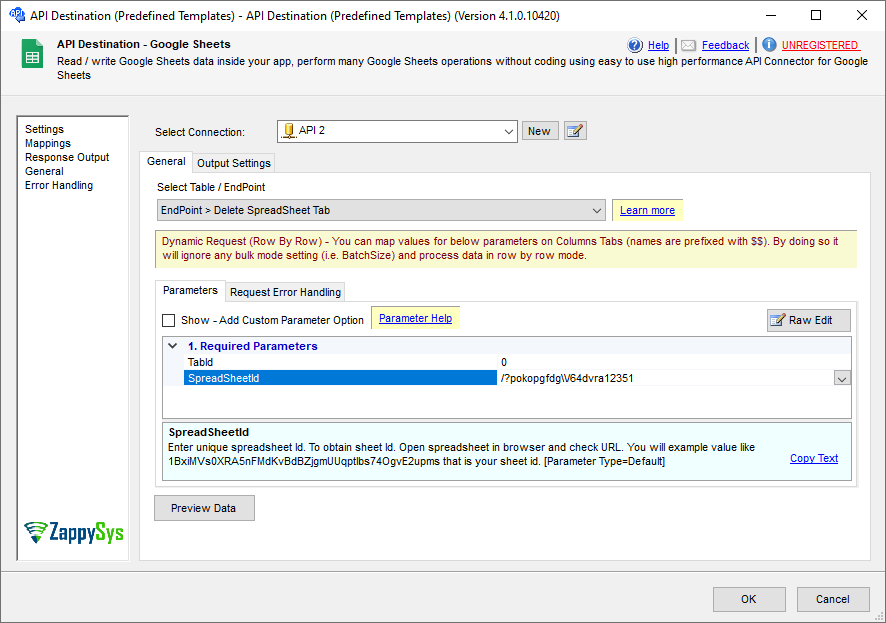Click the Cancel button
Image resolution: width=886 pixels, height=623 pixels.
point(832,599)
